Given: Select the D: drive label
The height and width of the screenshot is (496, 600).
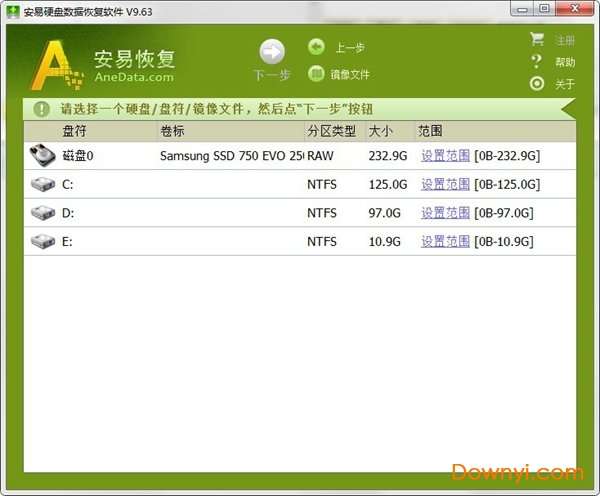Looking at the screenshot, I should pyautogui.click(x=68, y=213).
